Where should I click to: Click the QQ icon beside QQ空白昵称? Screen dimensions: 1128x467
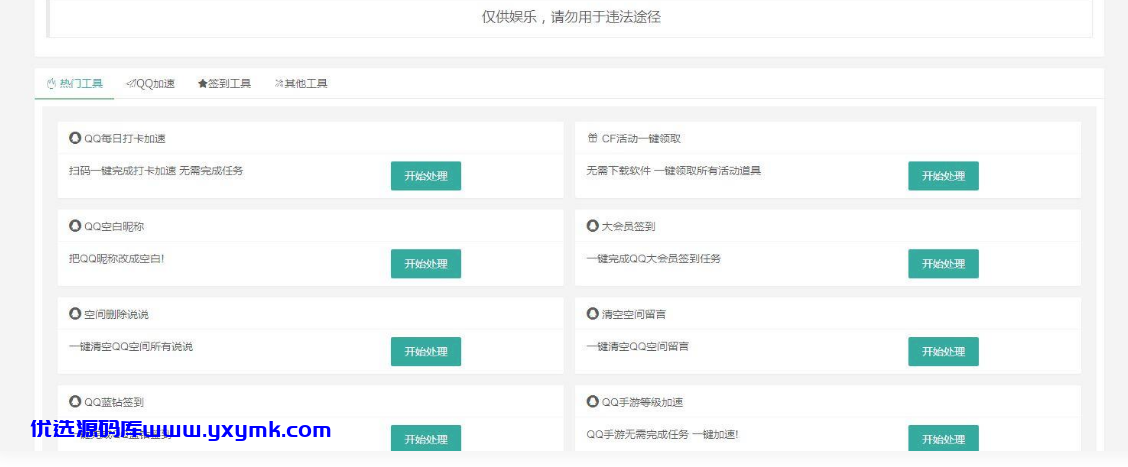click(75, 226)
